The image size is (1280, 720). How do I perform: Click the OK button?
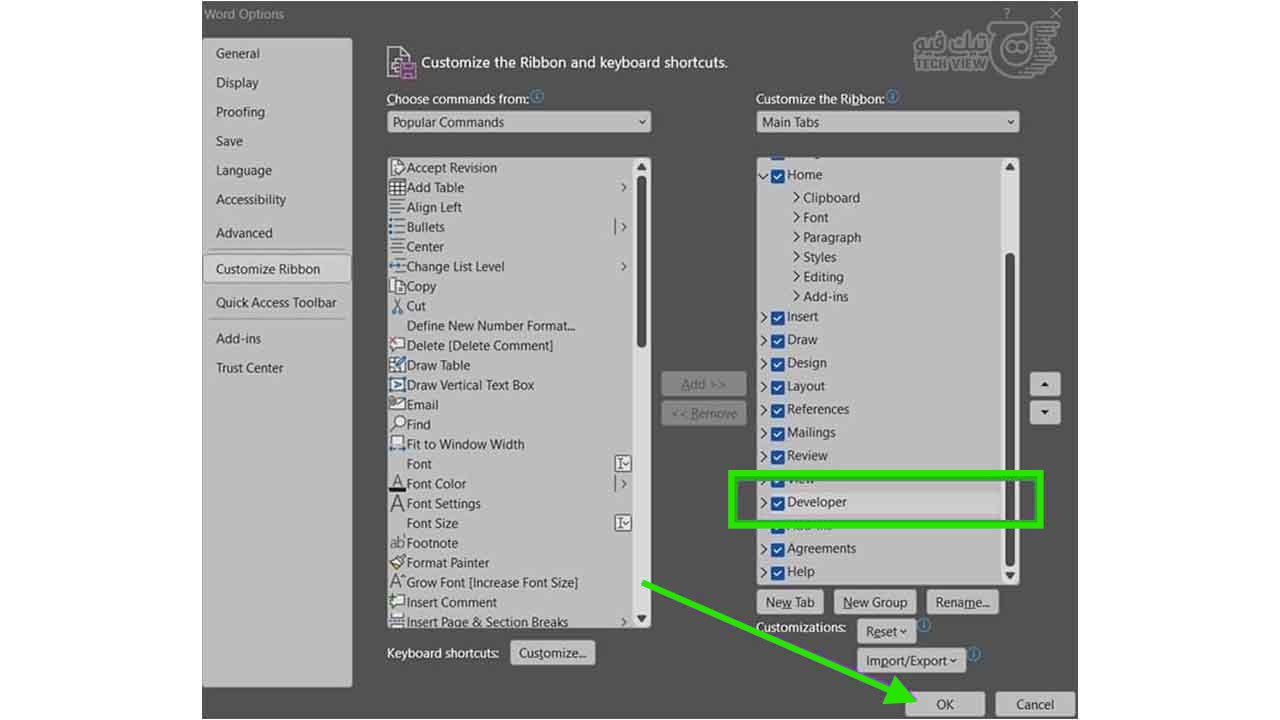coord(945,704)
